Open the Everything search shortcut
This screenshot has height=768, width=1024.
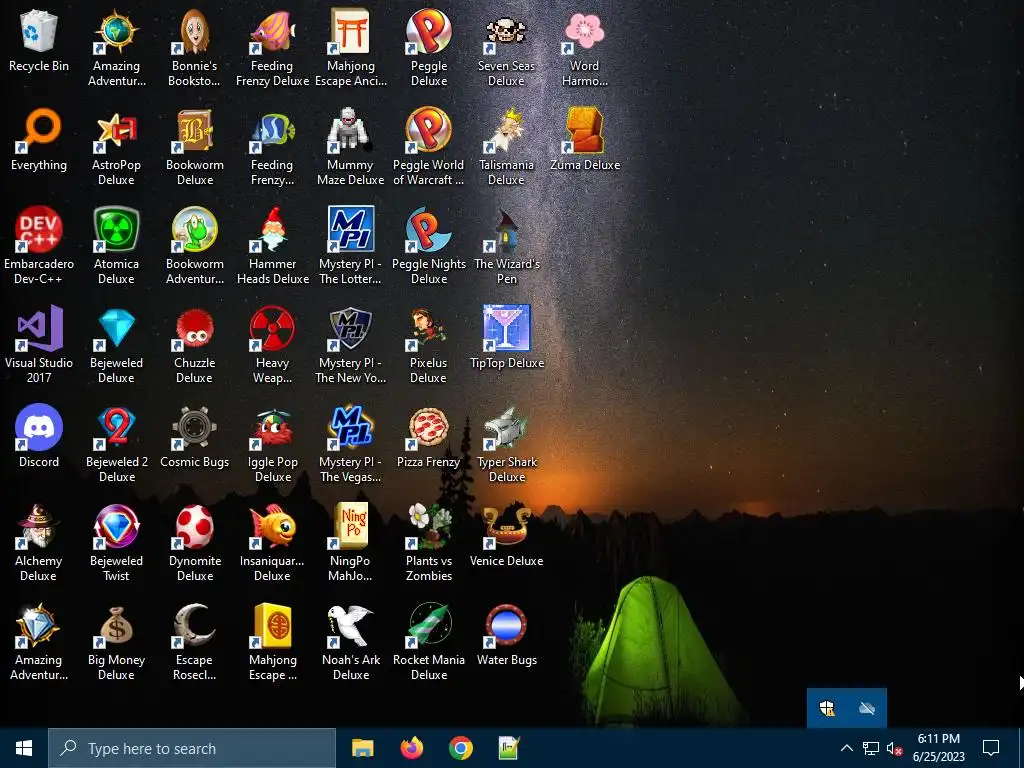click(39, 130)
